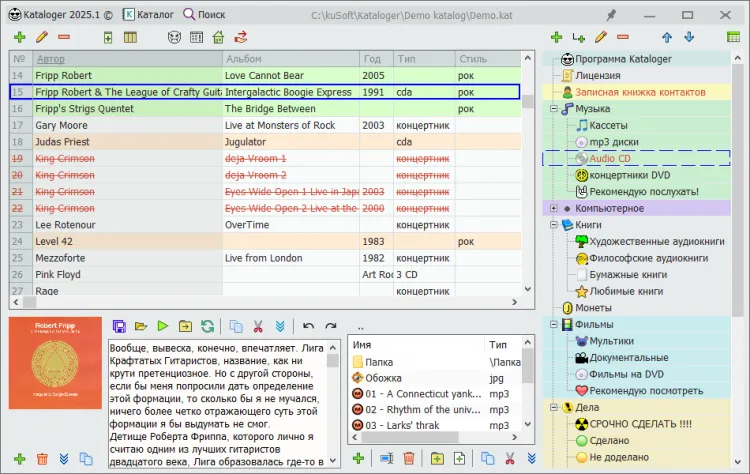The width and height of the screenshot is (750, 474).
Task: Click the trash icon below the cover image
Action: (42, 459)
